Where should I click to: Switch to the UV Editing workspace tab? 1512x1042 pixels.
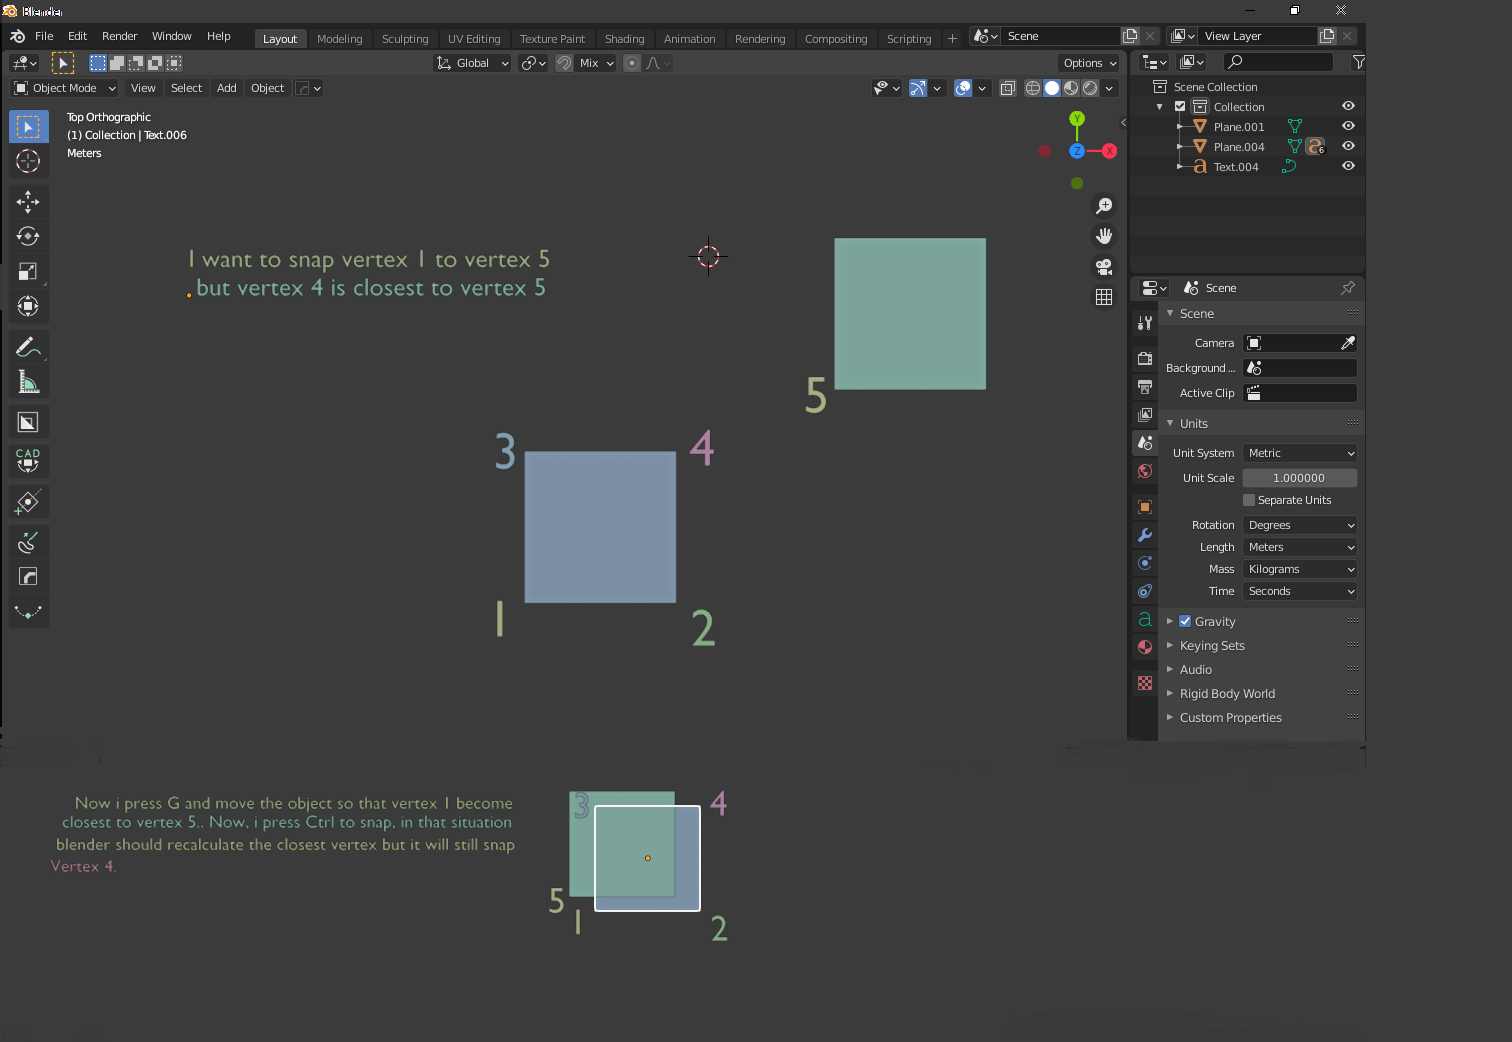(474, 39)
